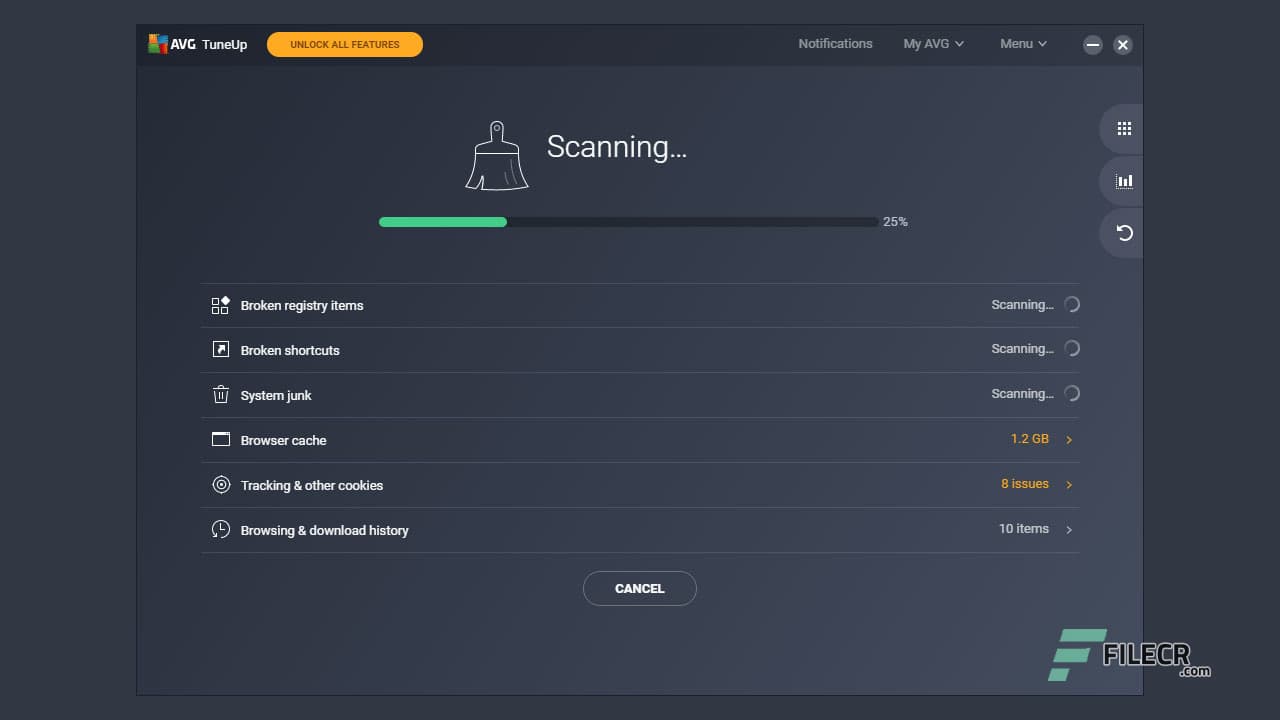Open the dashboard grid icon in sidebar
This screenshot has width=1280, height=720.
(1123, 128)
